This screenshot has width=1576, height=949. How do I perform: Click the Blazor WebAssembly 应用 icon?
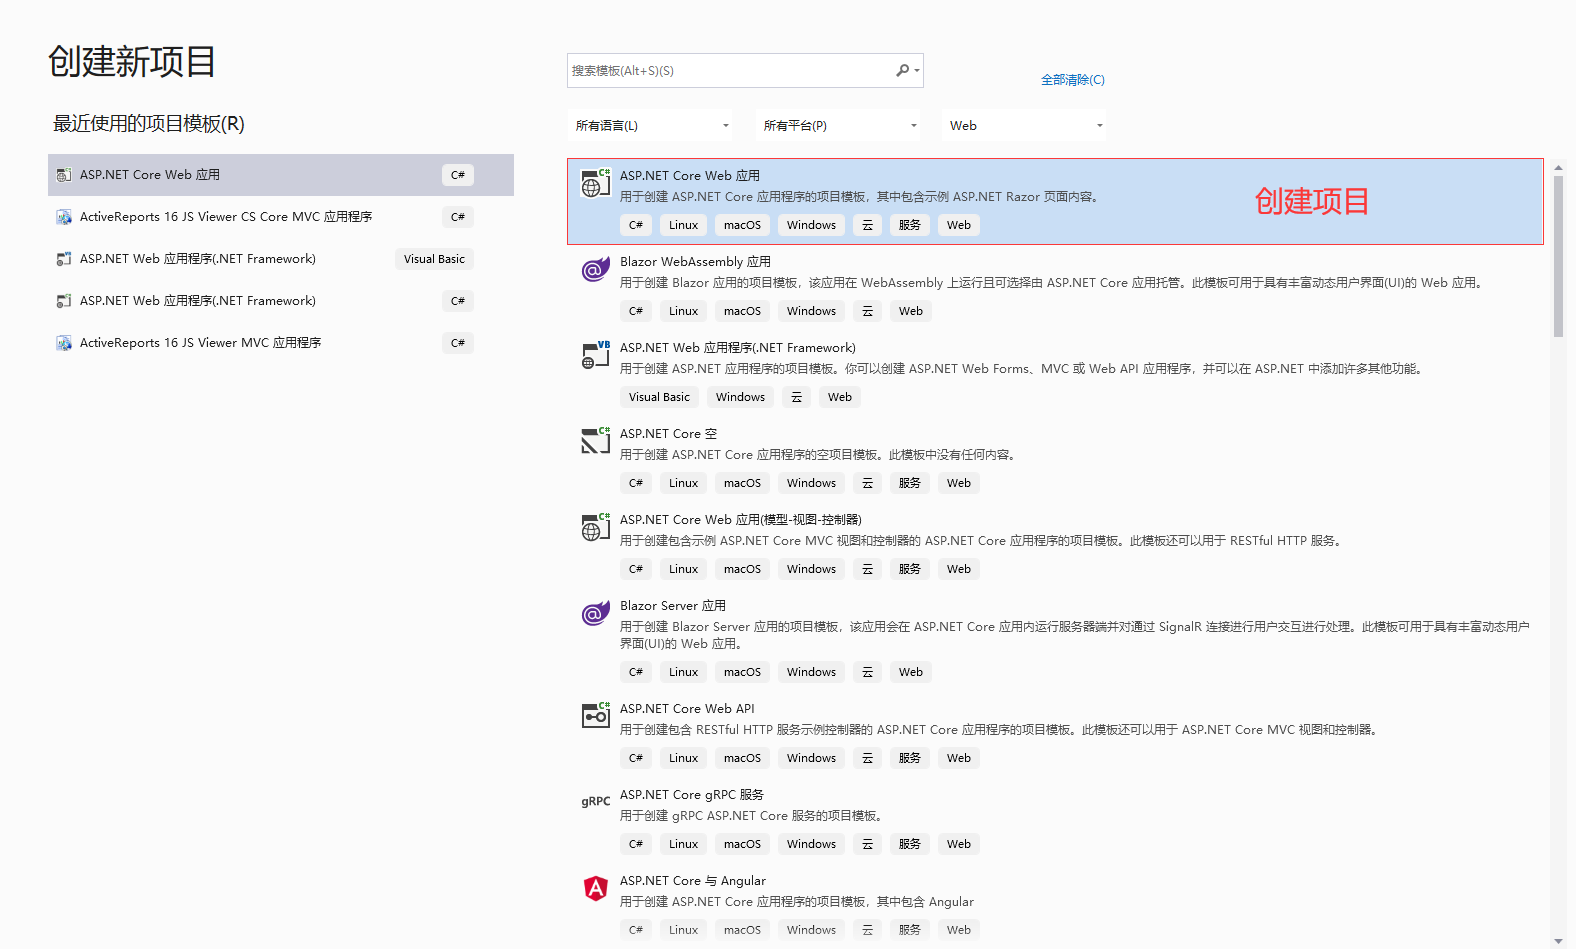tap(596, 269)
